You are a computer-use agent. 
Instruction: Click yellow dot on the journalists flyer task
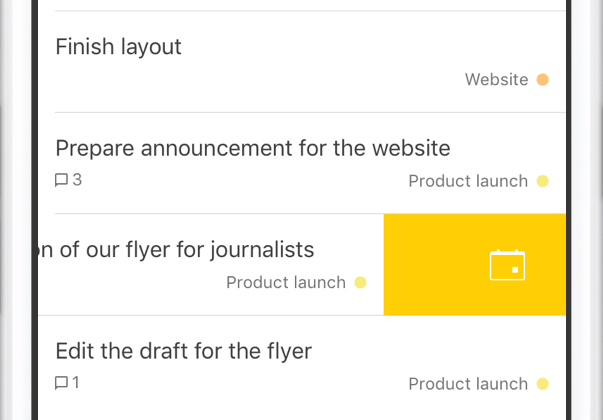click(360, 282)
